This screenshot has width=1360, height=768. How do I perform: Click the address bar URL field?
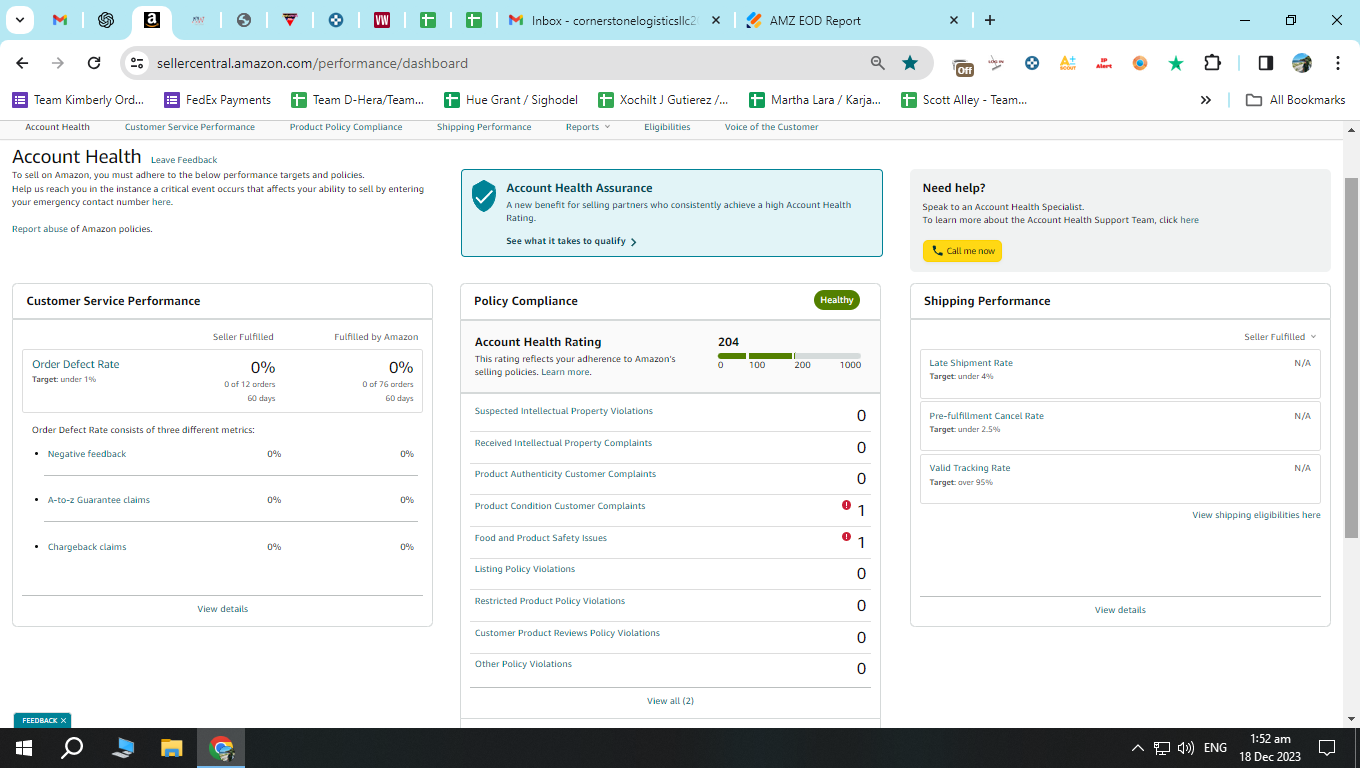click(x=505, y=63)
